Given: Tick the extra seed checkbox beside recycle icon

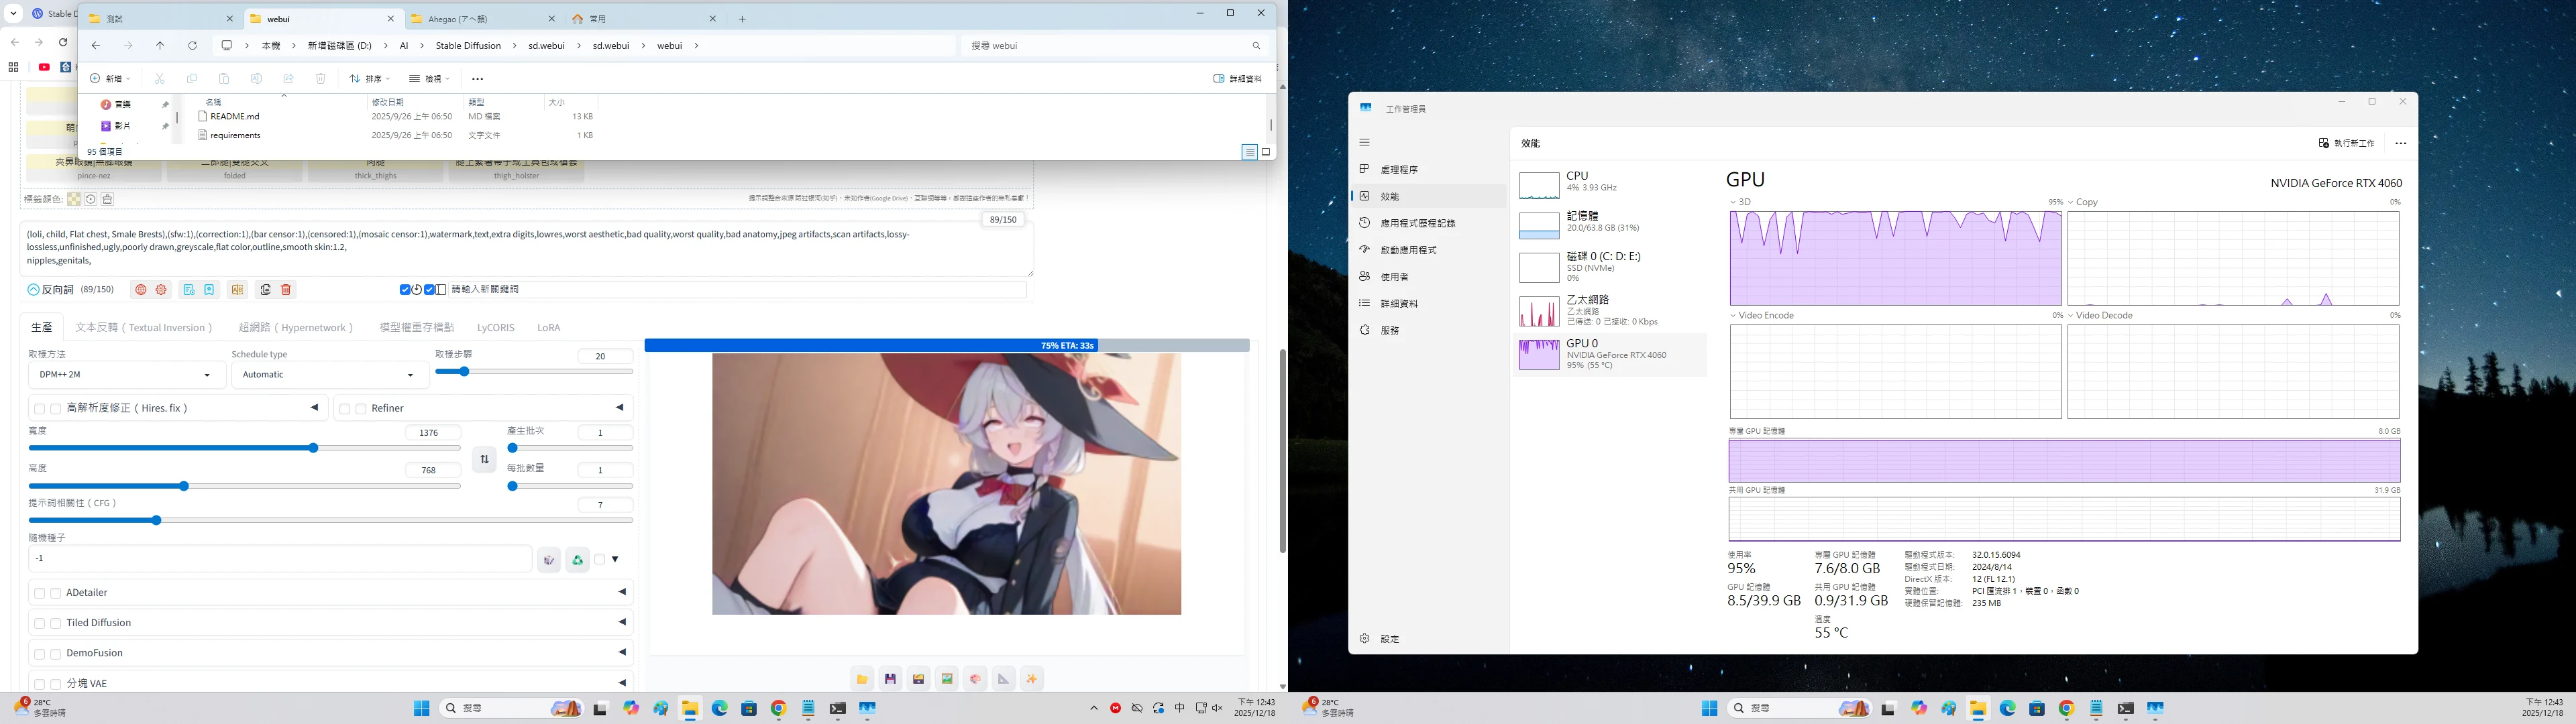Looking at the screenshot, I should click(x=600, y=559).
